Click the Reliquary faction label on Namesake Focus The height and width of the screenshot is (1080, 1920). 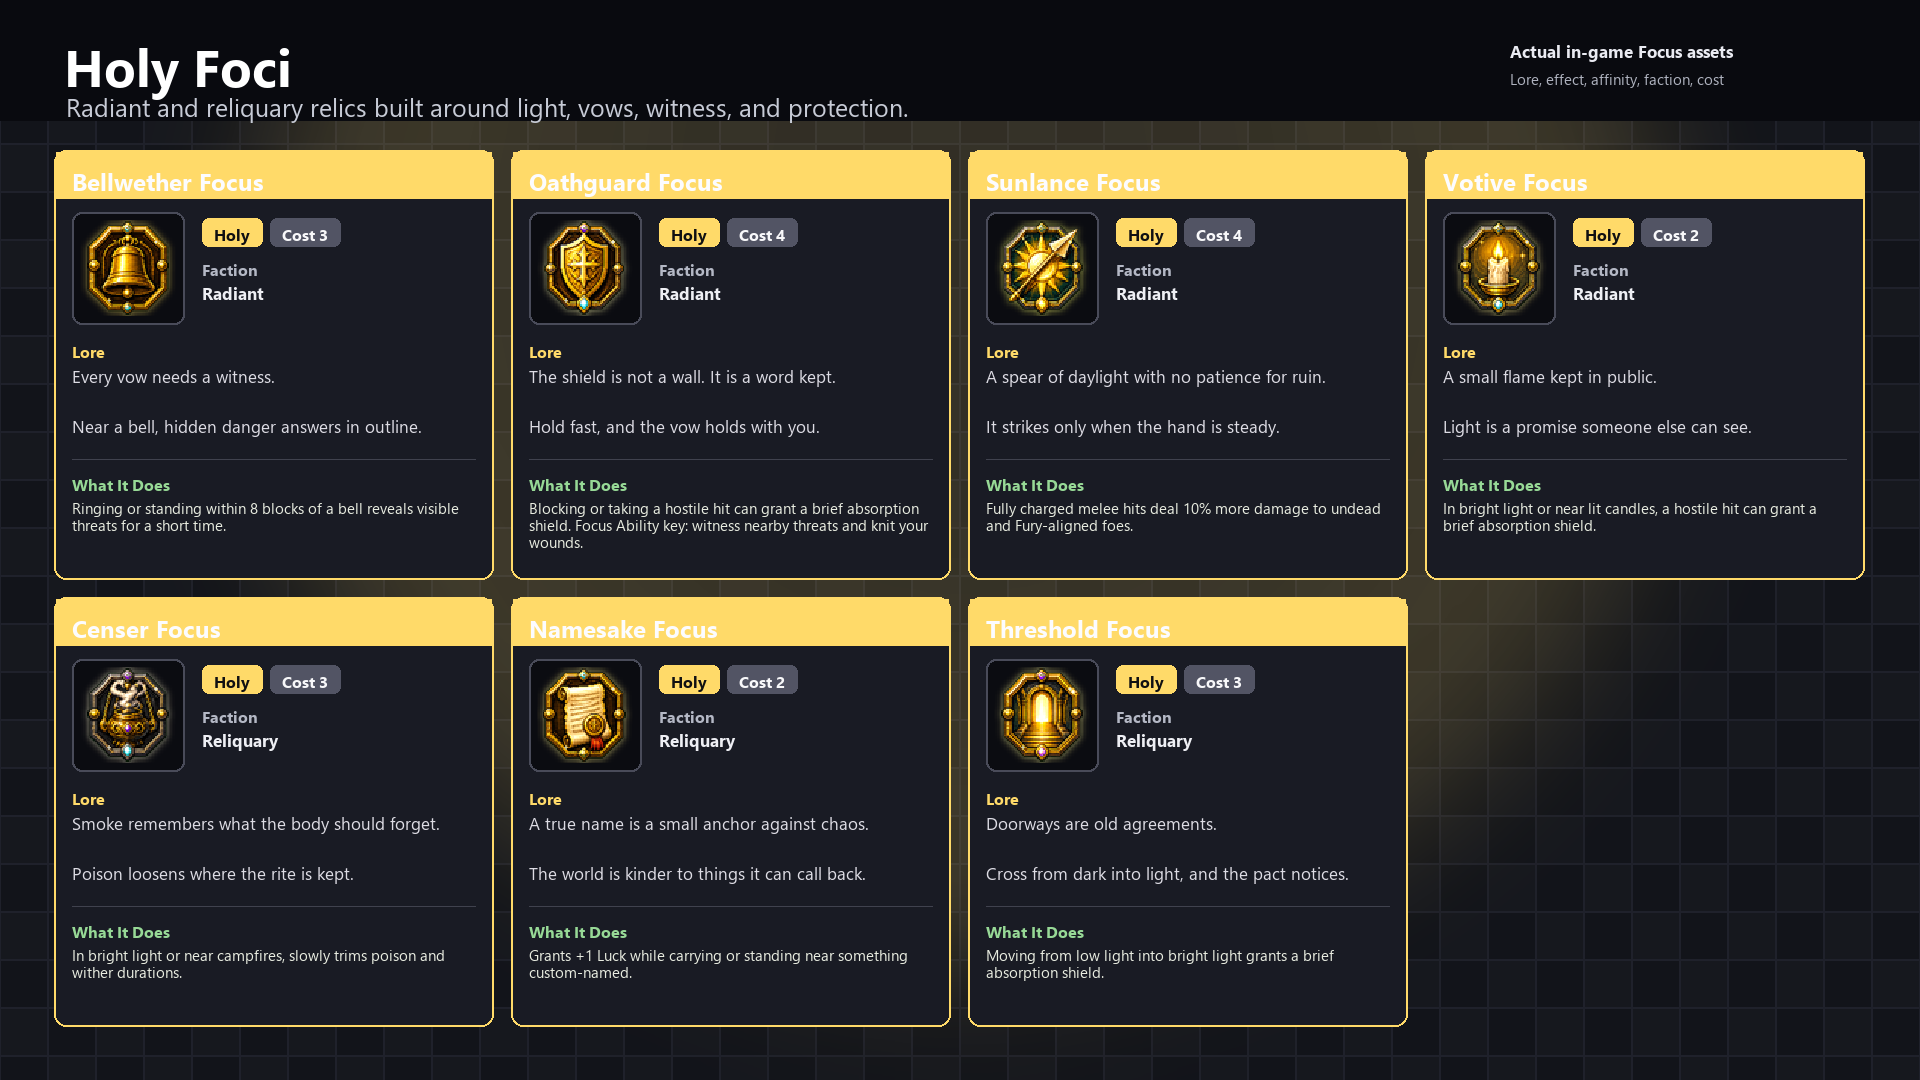tap(697, 741)
